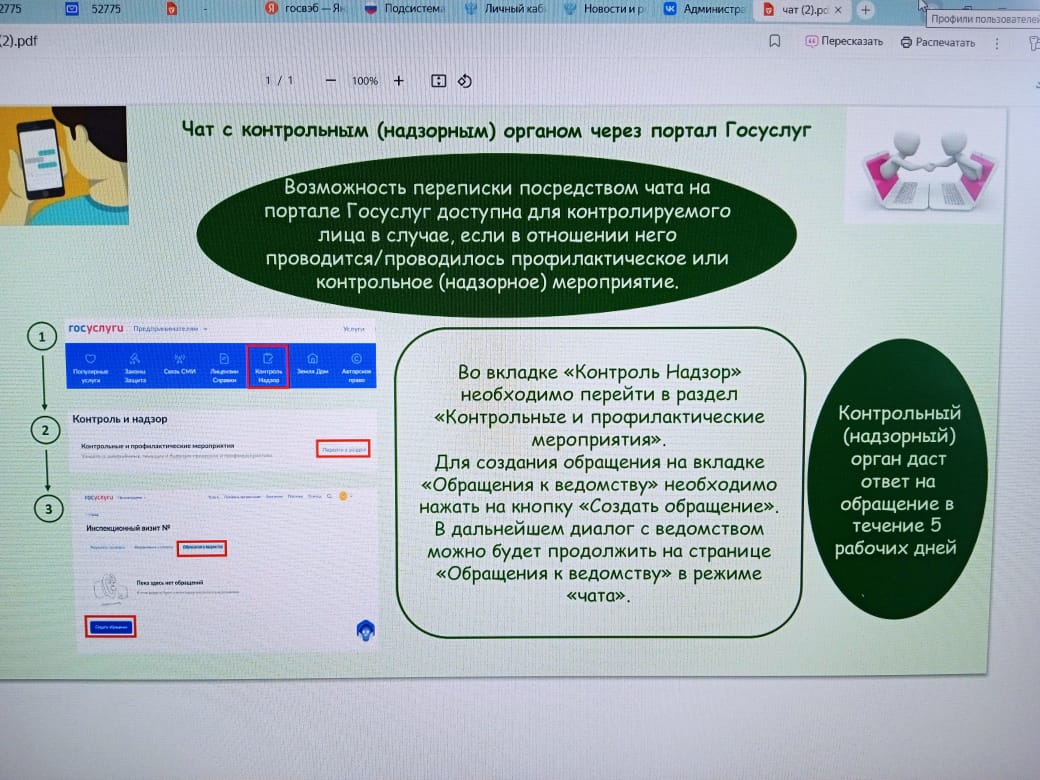Close the чат (2).pdf tab
The height and width of the screenshot is (780, 1040).
pyautogui.click(x=838, y=10)
